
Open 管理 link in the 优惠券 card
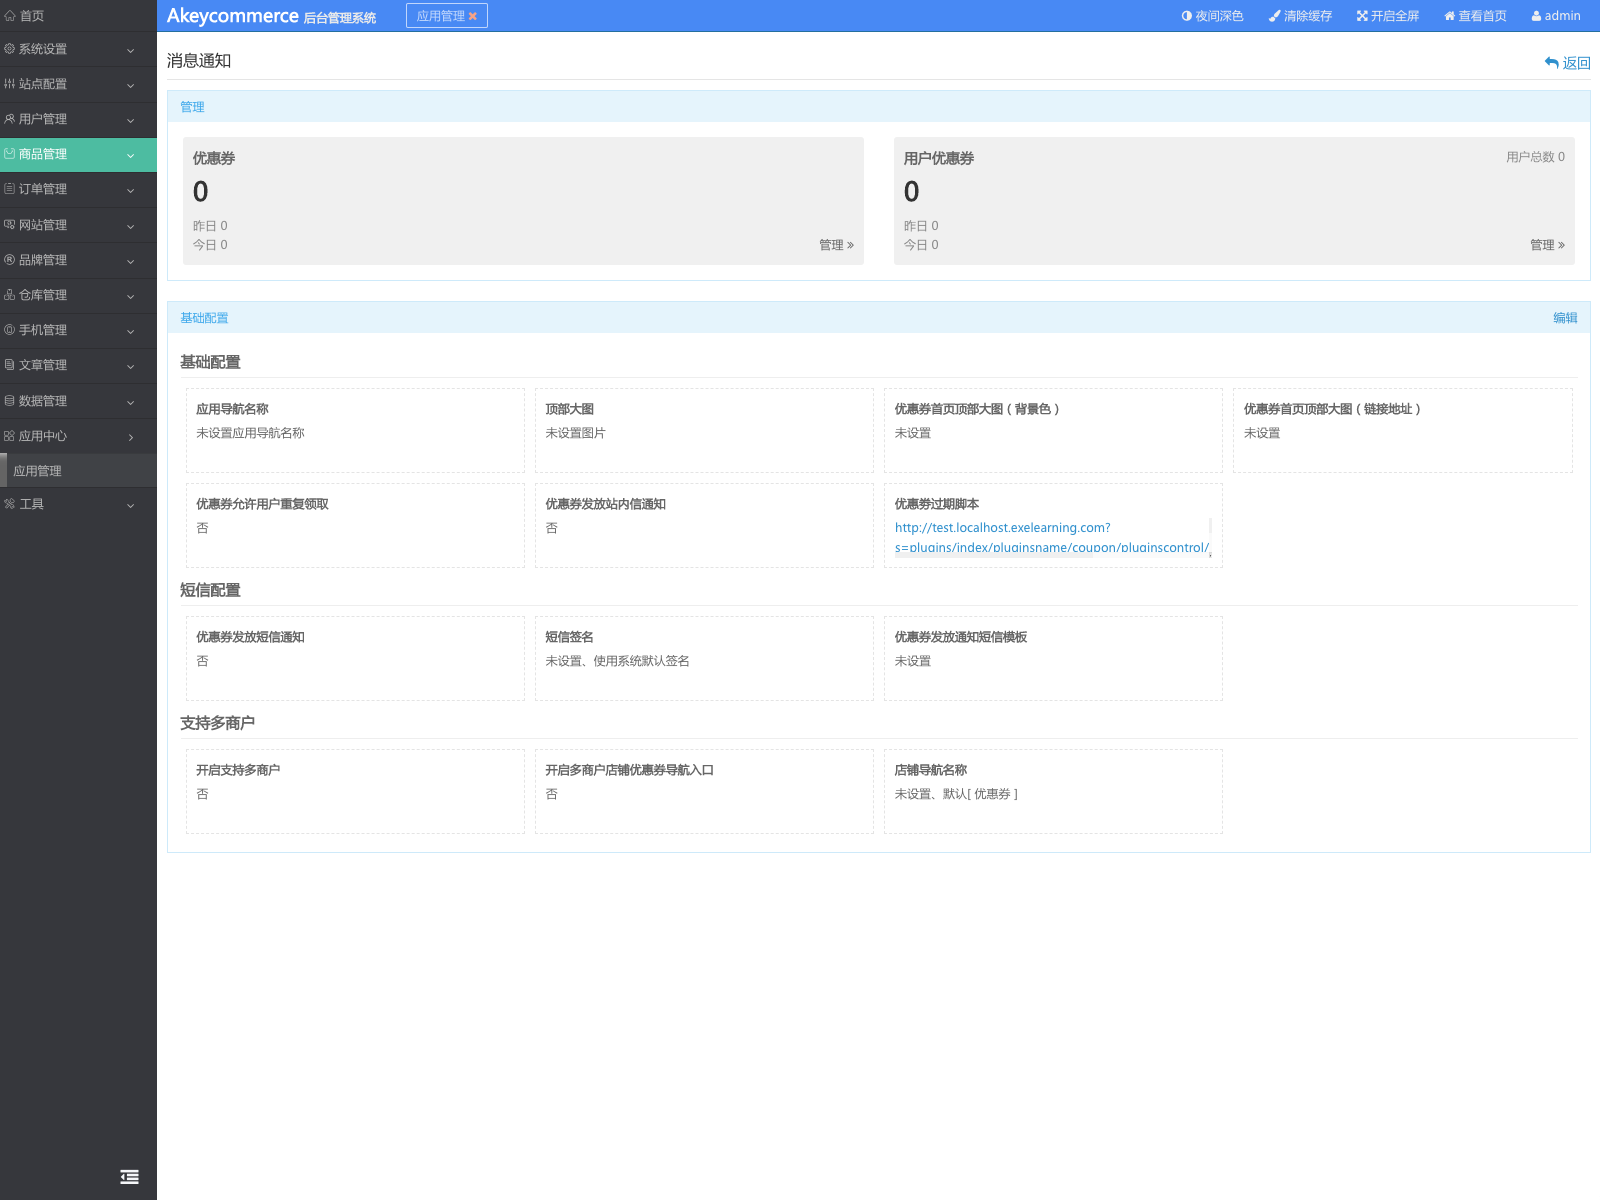click(836, 245)
